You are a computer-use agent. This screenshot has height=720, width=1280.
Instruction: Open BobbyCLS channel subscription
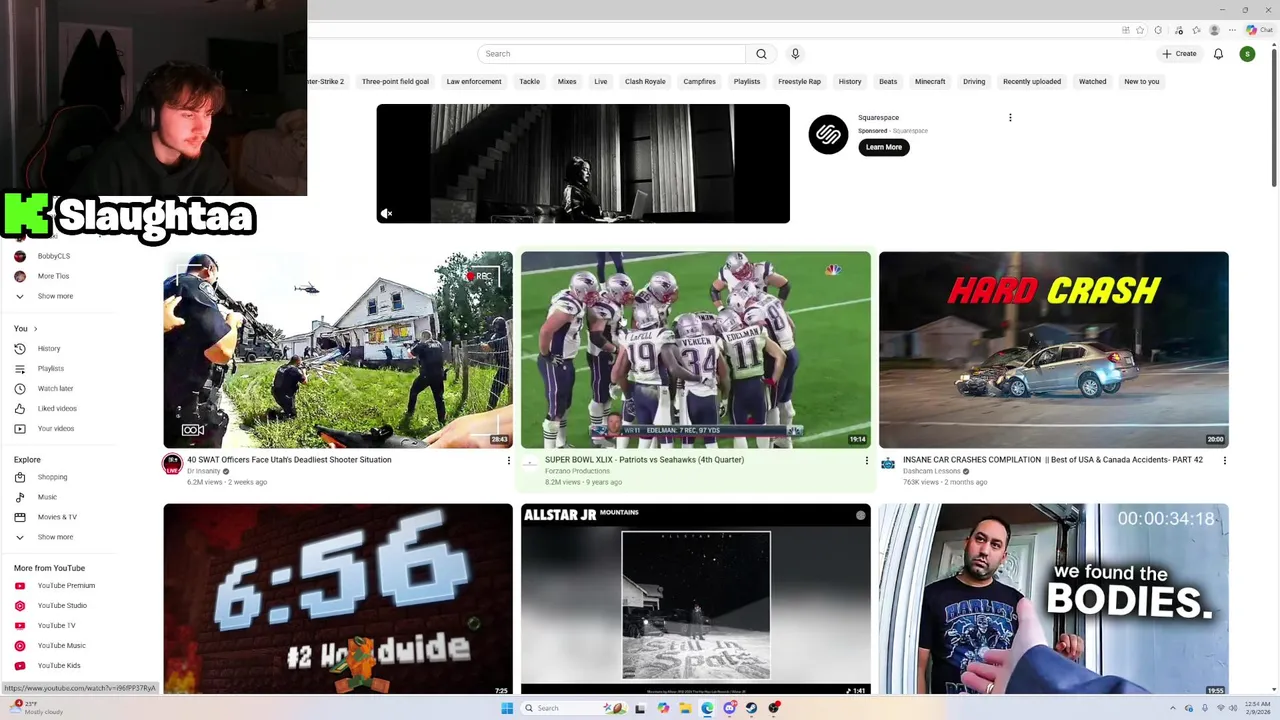pos(53,257)
